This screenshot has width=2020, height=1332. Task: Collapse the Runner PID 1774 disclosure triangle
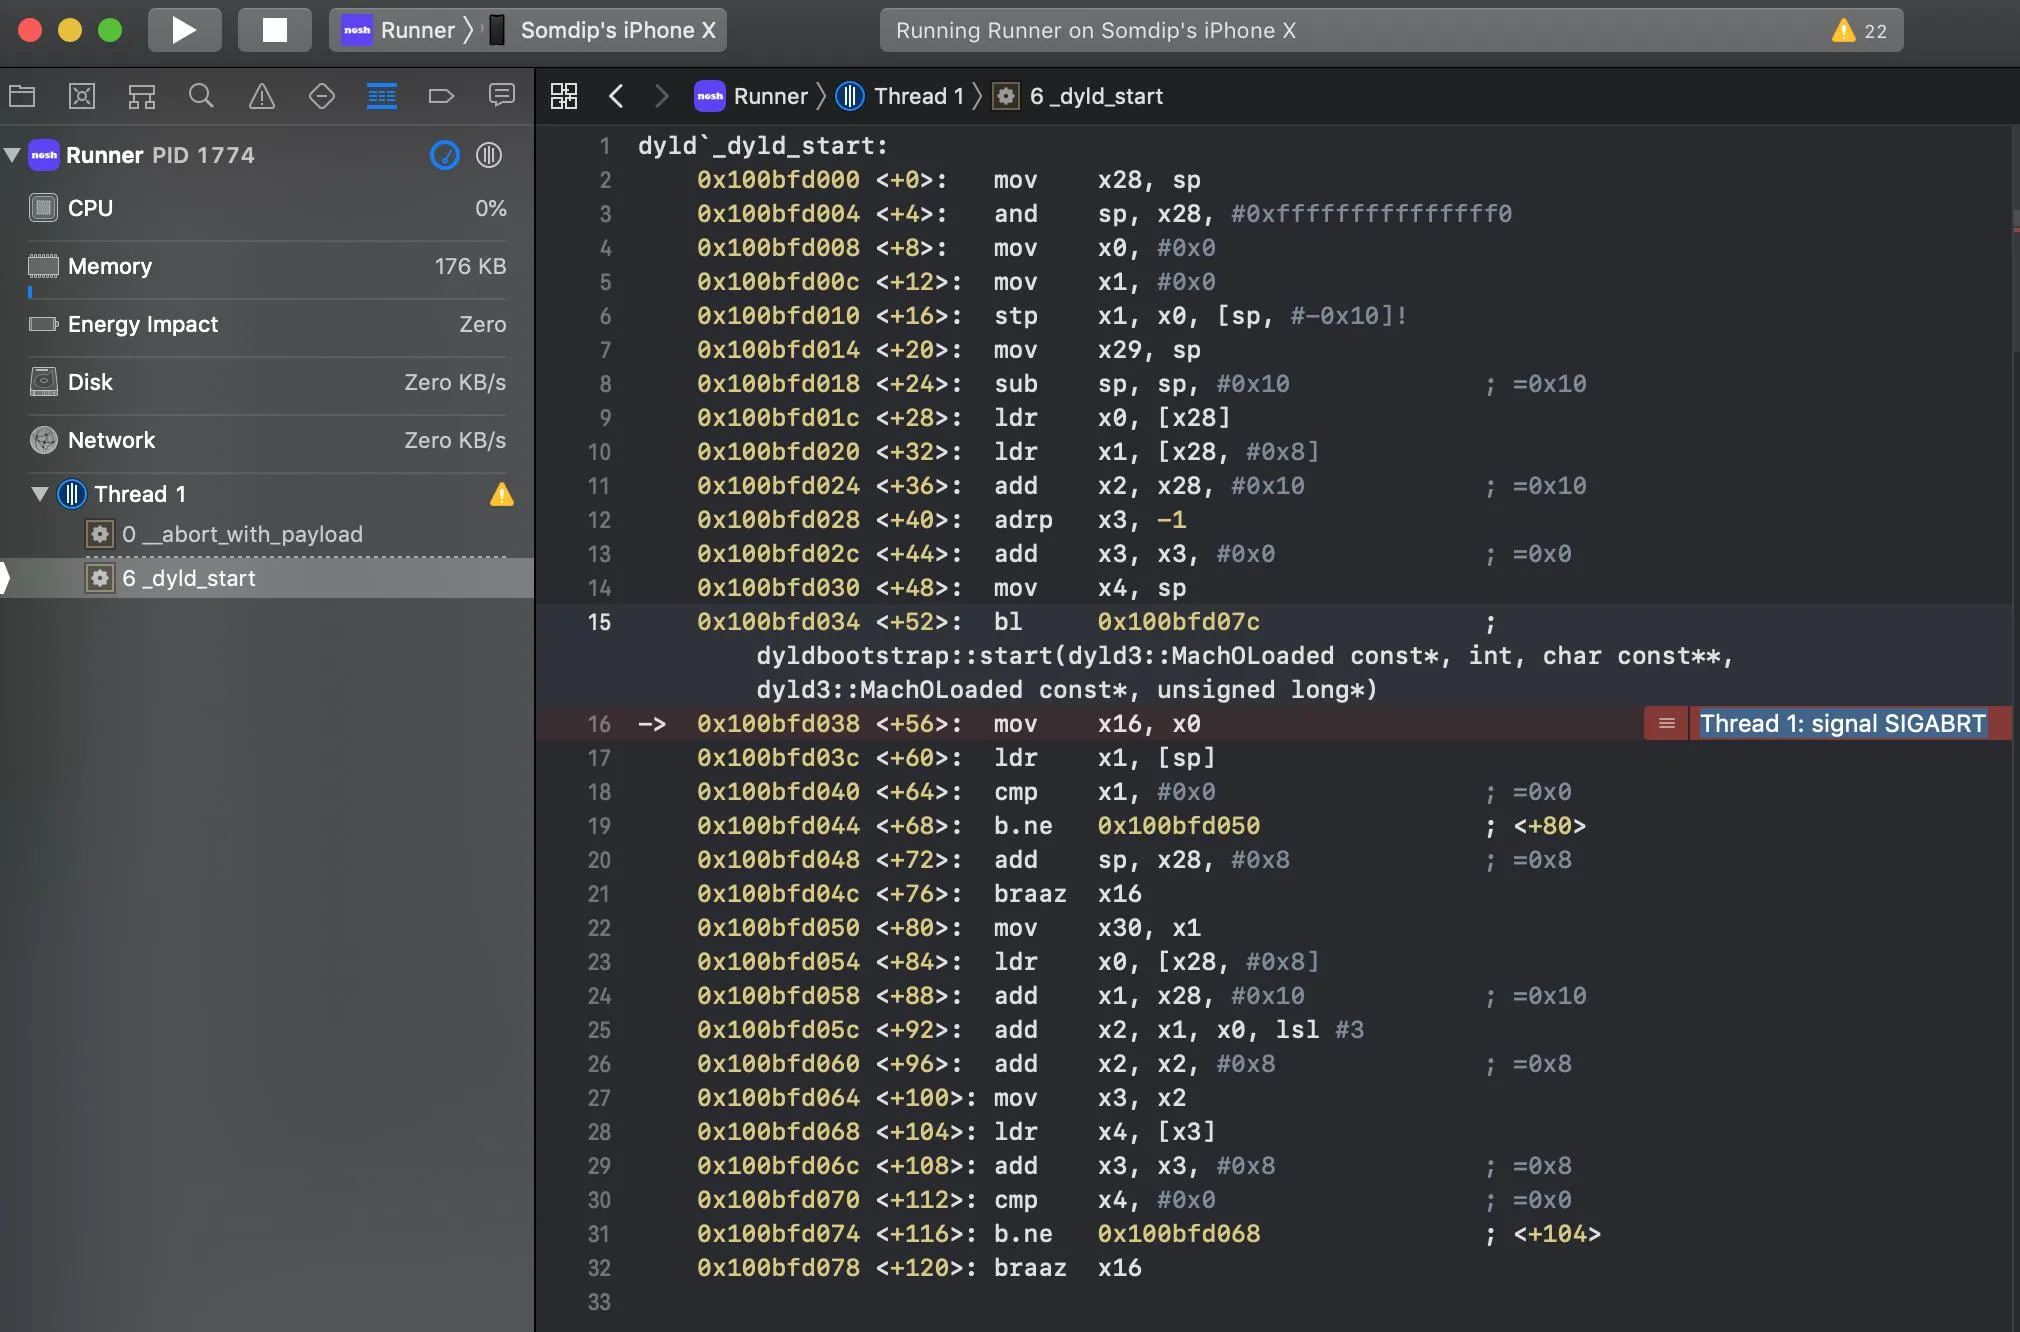click(13, 155)
